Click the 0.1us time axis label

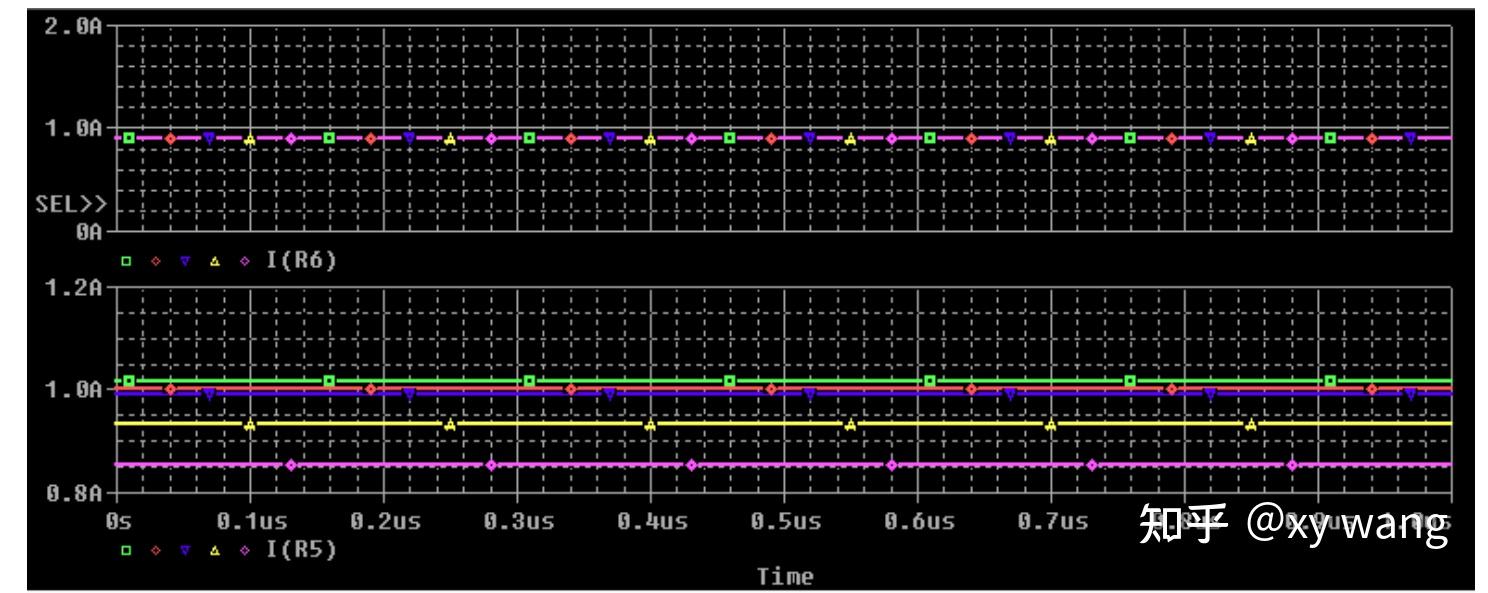(251, 521)
